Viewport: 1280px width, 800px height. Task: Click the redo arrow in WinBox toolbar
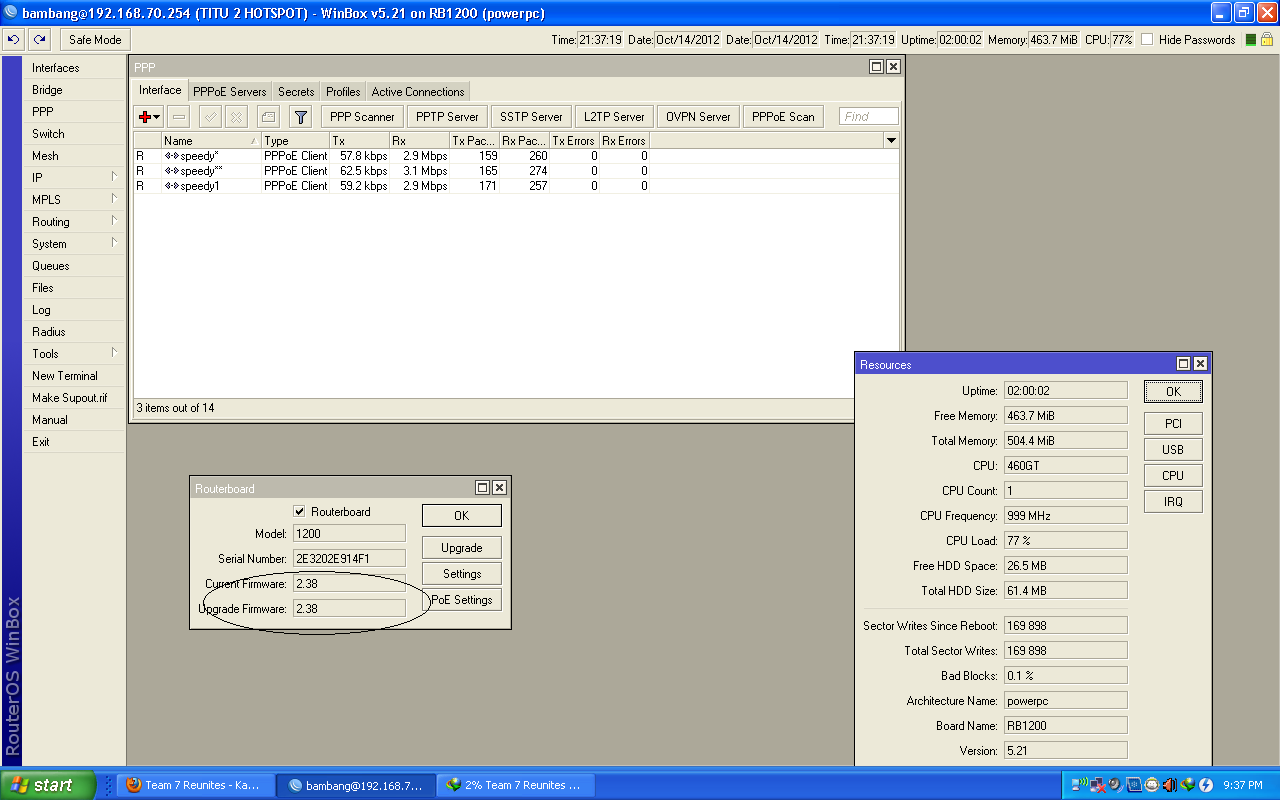[x=39, y=40]
